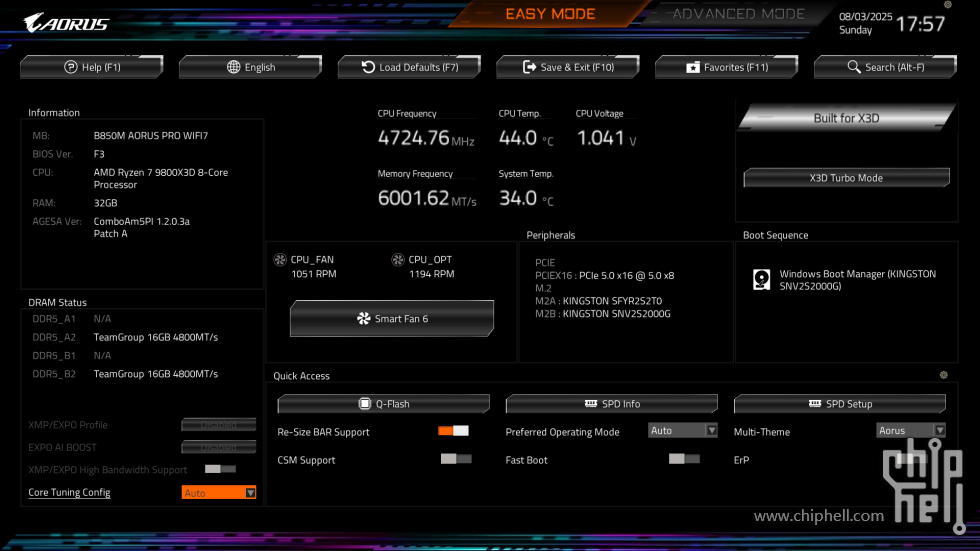Image resolution: width=980 pixels, height=551 pixels.
Task: Toggle Fast Boot switch
Action: (684, 459)
